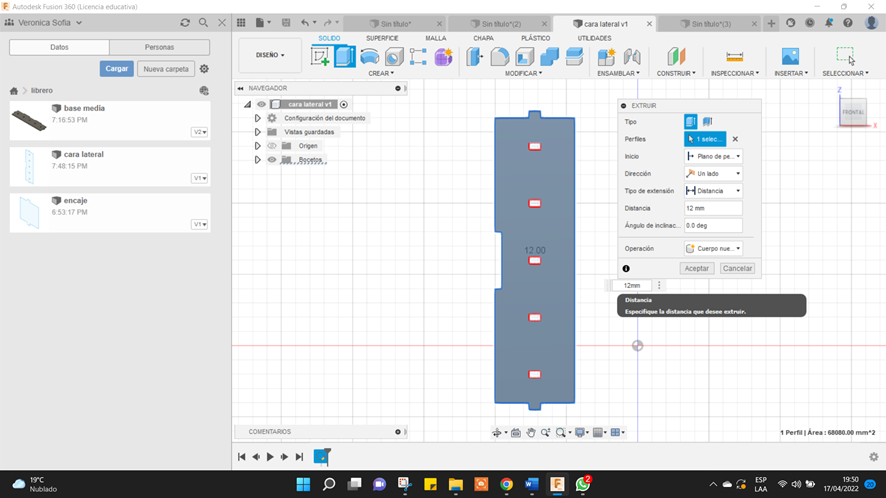Edit the Ángulo de inclinación field
The height and width of the screenshot is (498, 886).
[x=713, y=226]
